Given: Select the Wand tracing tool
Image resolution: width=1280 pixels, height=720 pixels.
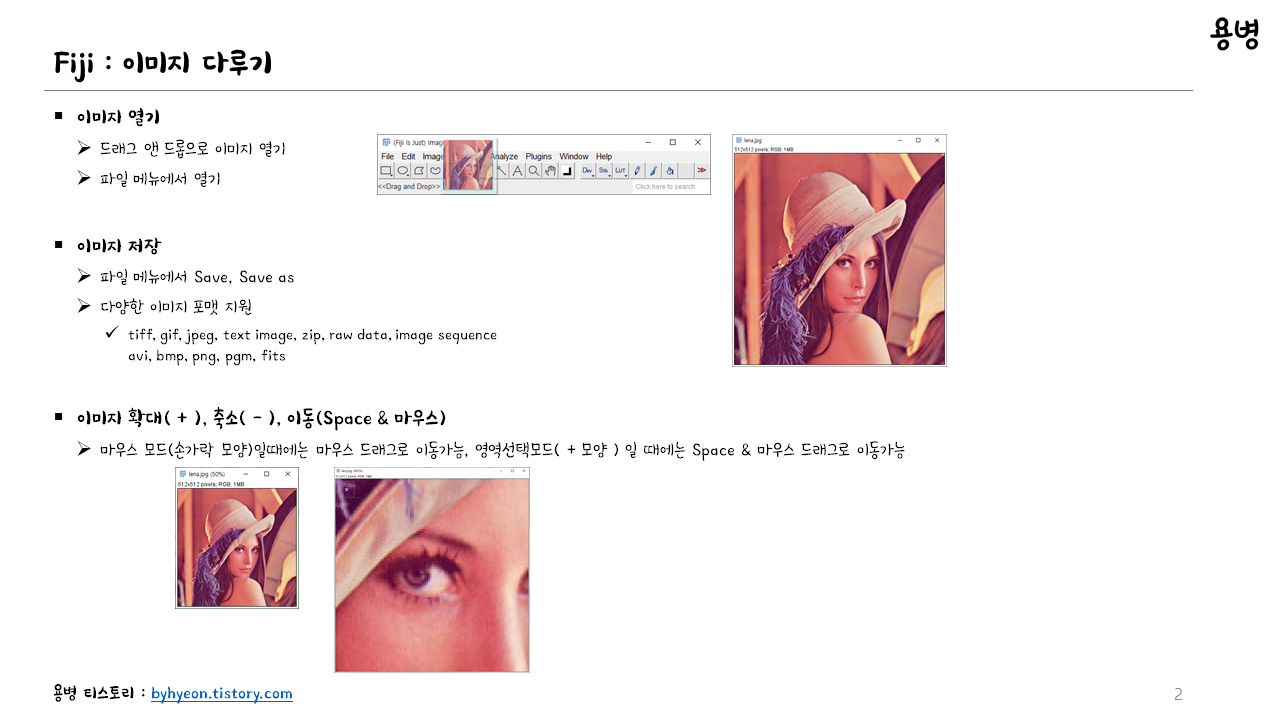Looking at the screenshot, I should coord(502,171).
